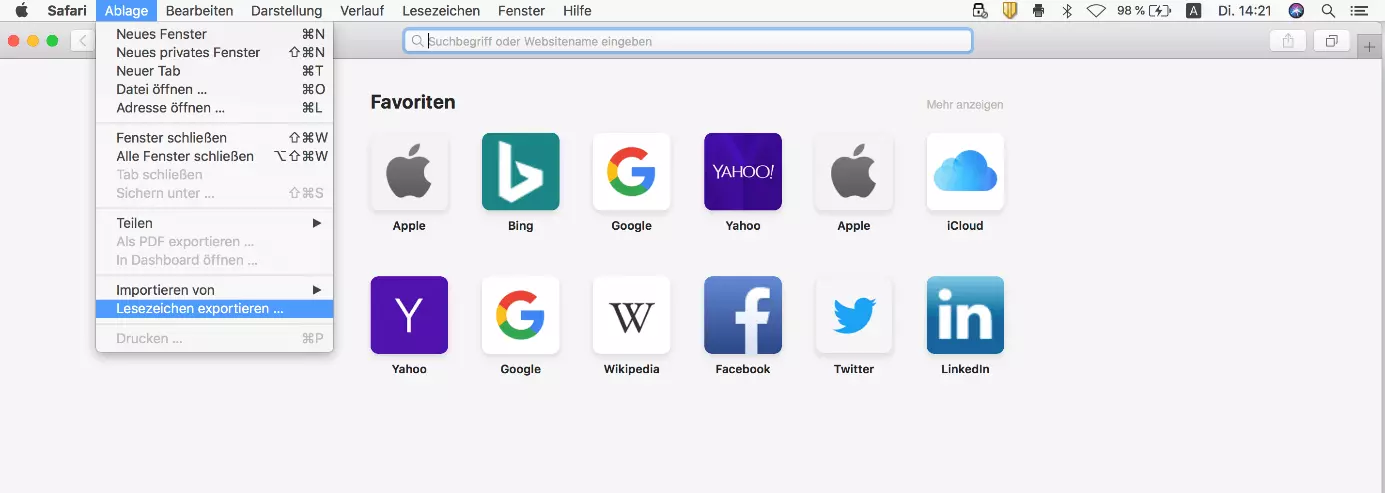Open the Fenster menu
The height and width of the screenshot is (493, 1385).
click(521, 11)
